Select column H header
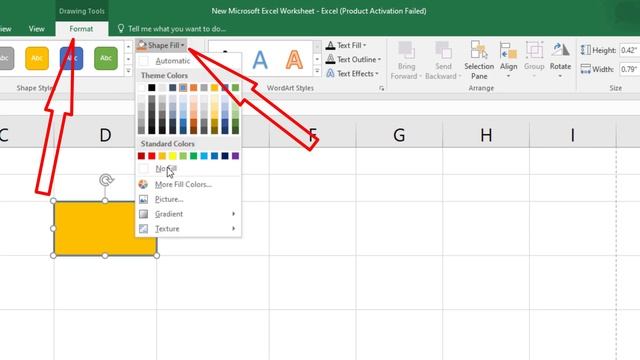The width and height of the screenshot is (640, 360). coord(486,135)
